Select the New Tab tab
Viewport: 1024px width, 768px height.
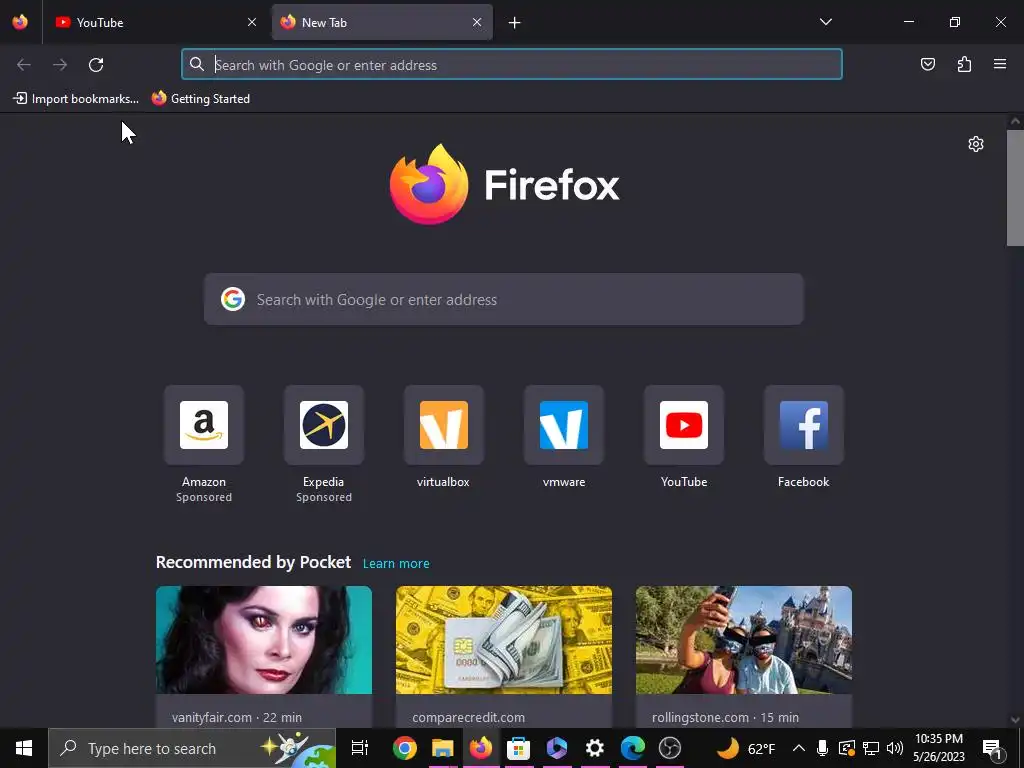pos(382,22)
